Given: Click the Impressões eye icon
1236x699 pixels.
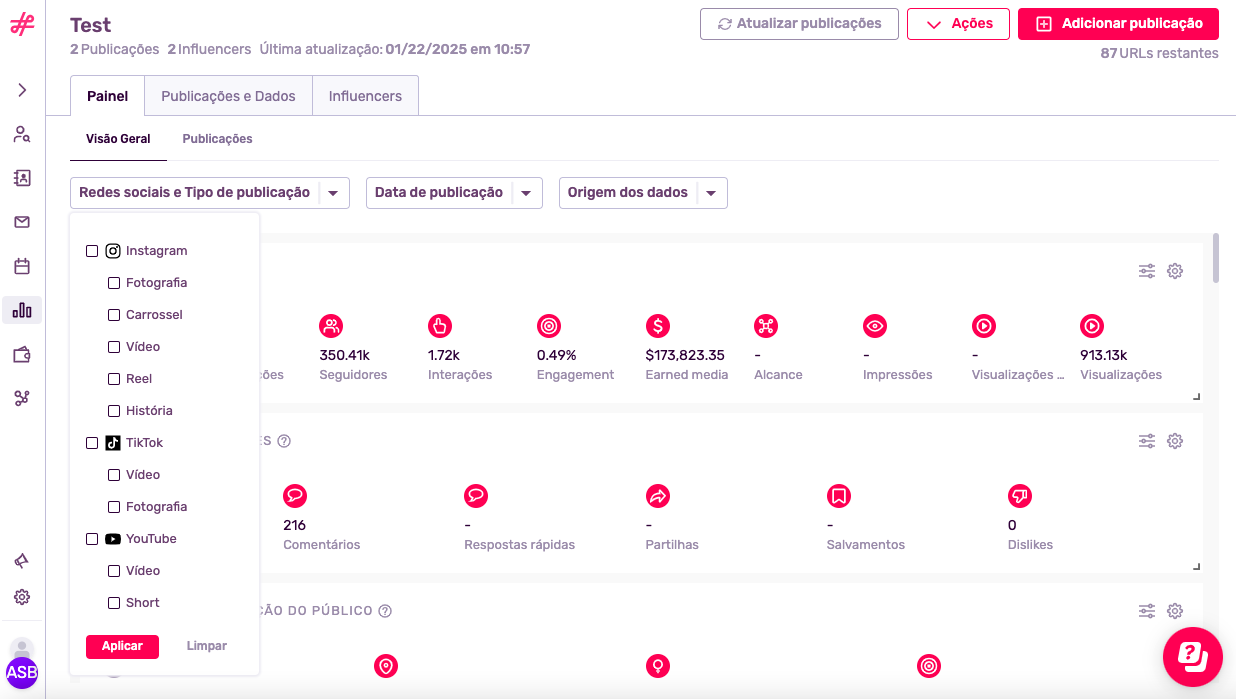Looking at the screenshot, I should tap(875, 325).
